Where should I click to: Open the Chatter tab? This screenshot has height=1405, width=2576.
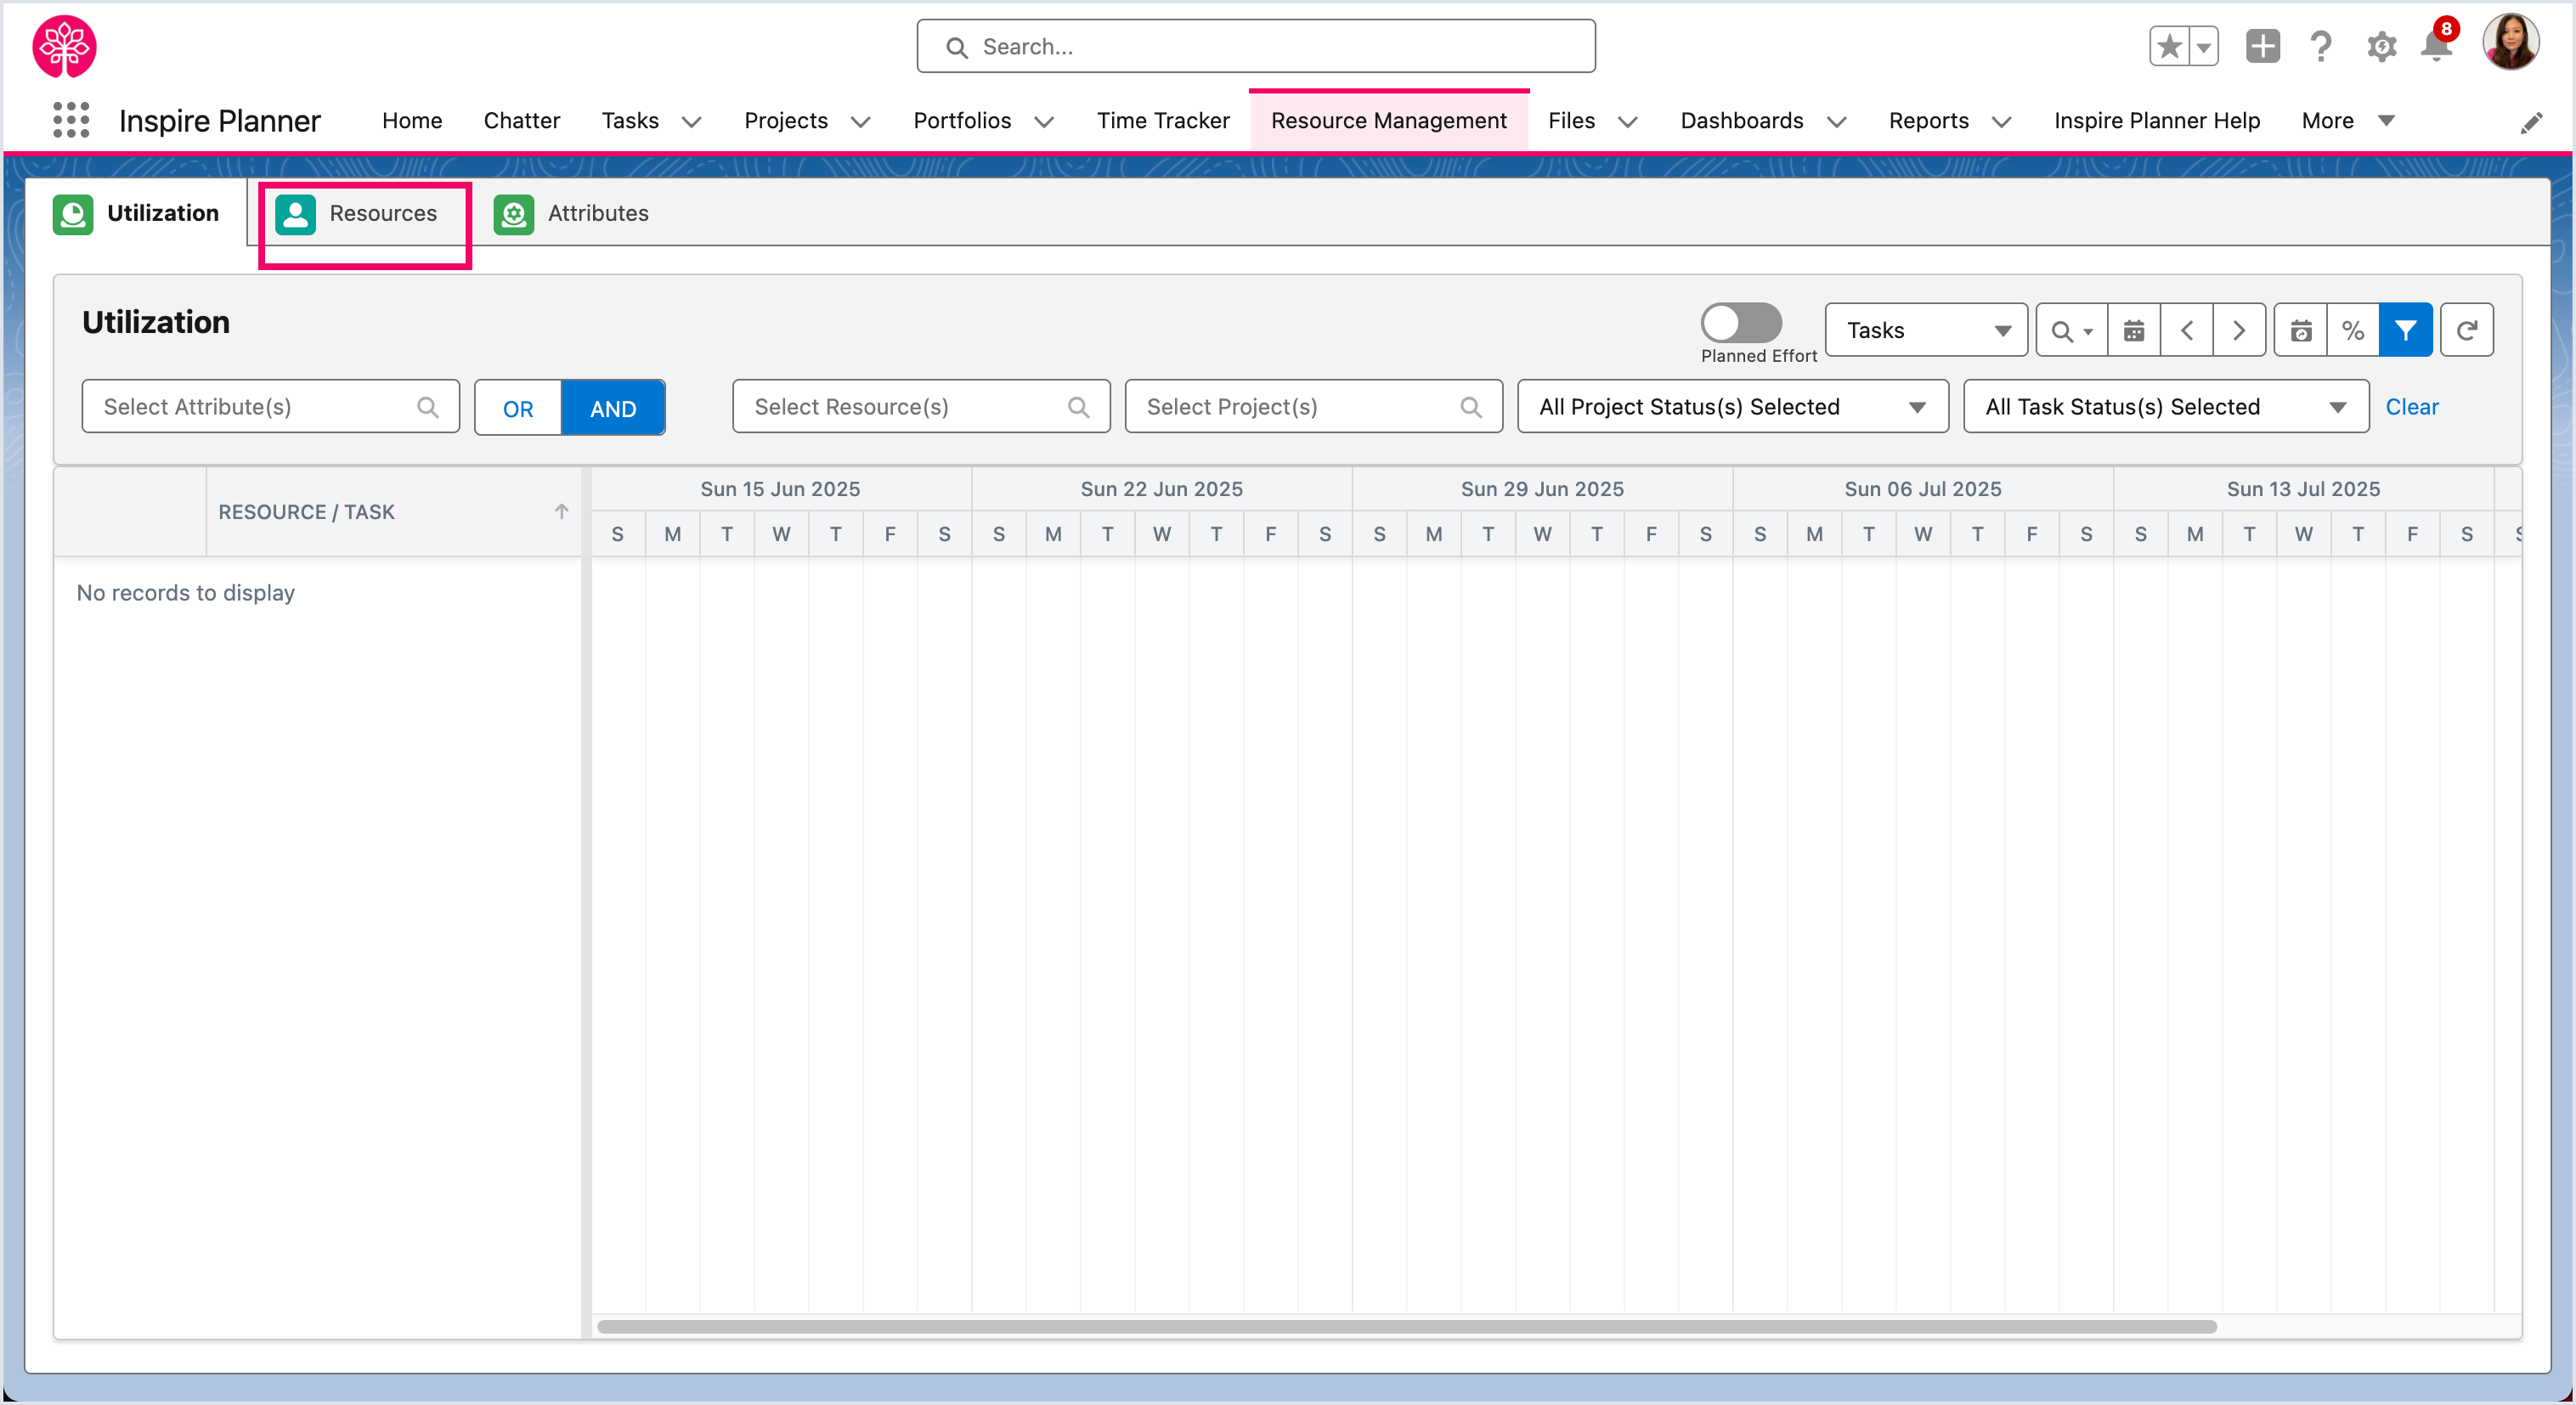521,121
